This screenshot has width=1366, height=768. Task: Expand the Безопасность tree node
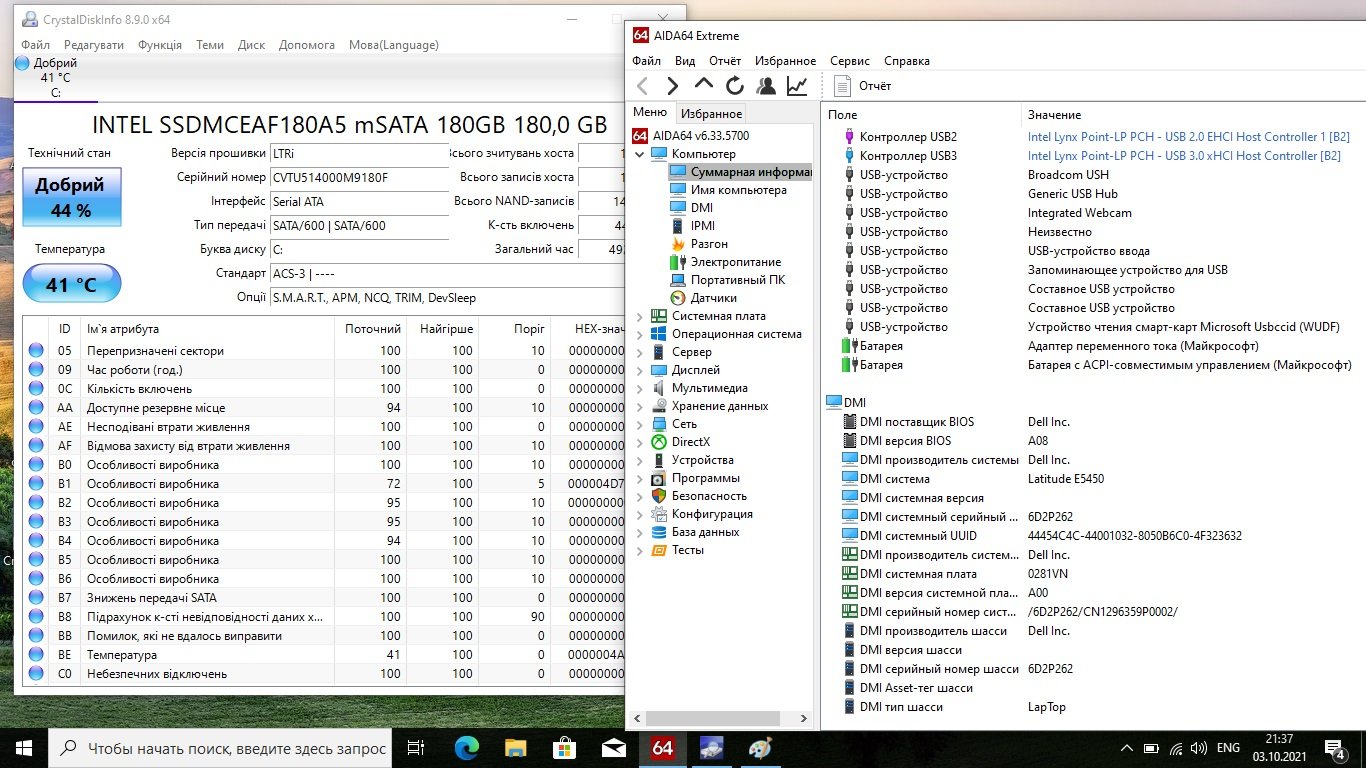pyautogui.click(x=640, y=497)
